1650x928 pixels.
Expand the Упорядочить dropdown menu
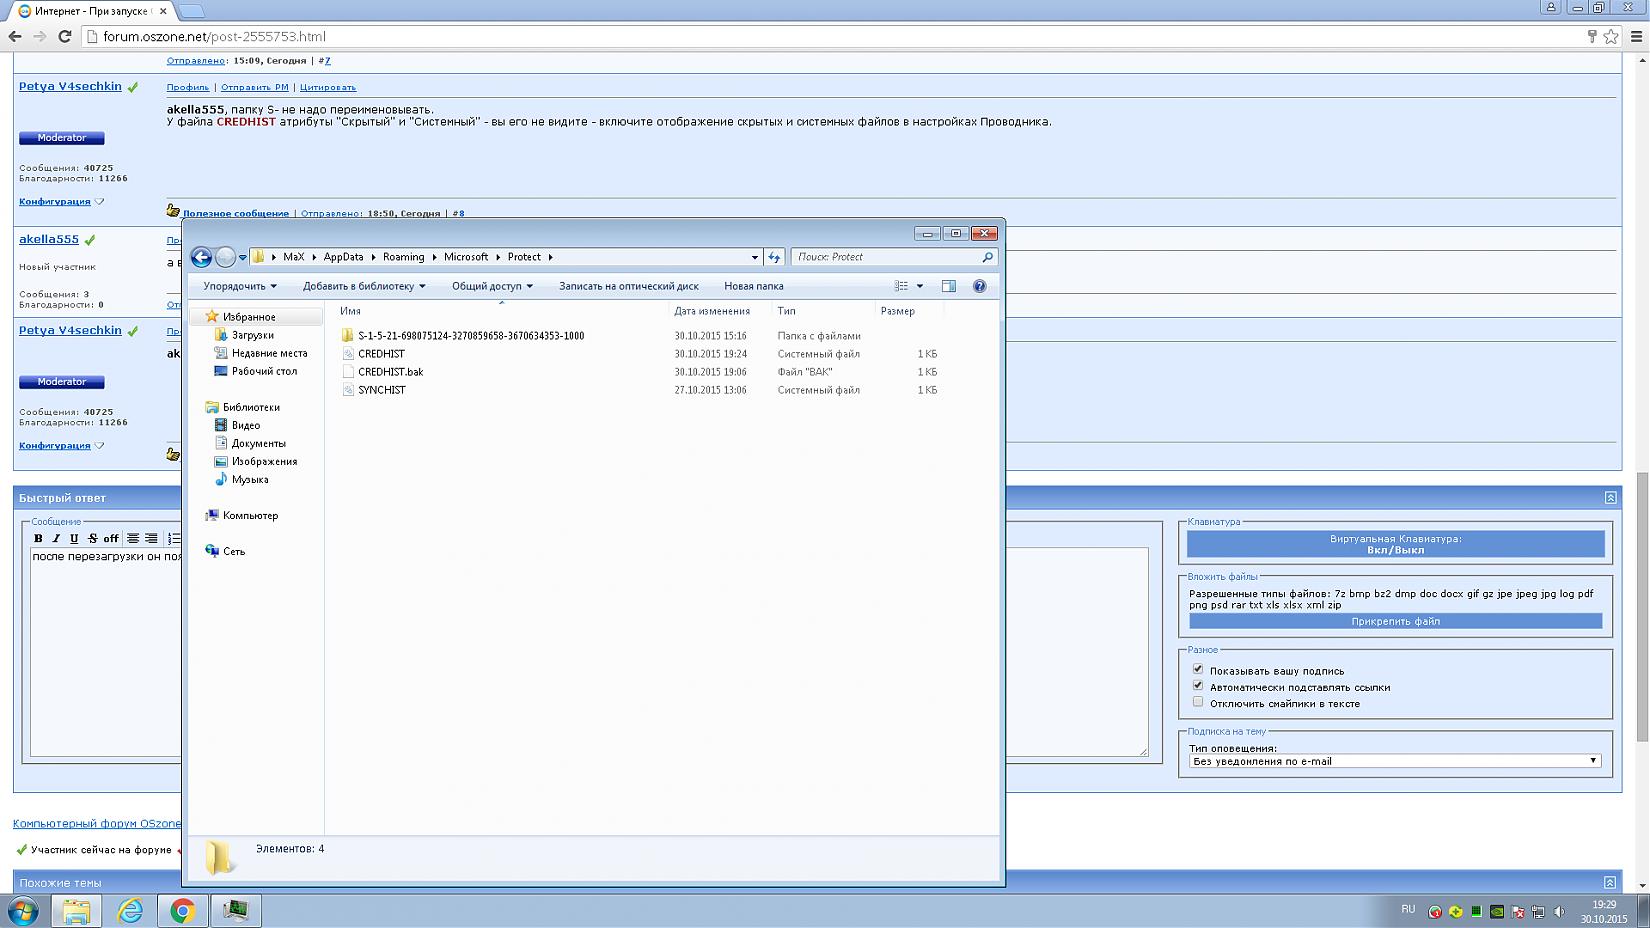[x=240, y=286]
